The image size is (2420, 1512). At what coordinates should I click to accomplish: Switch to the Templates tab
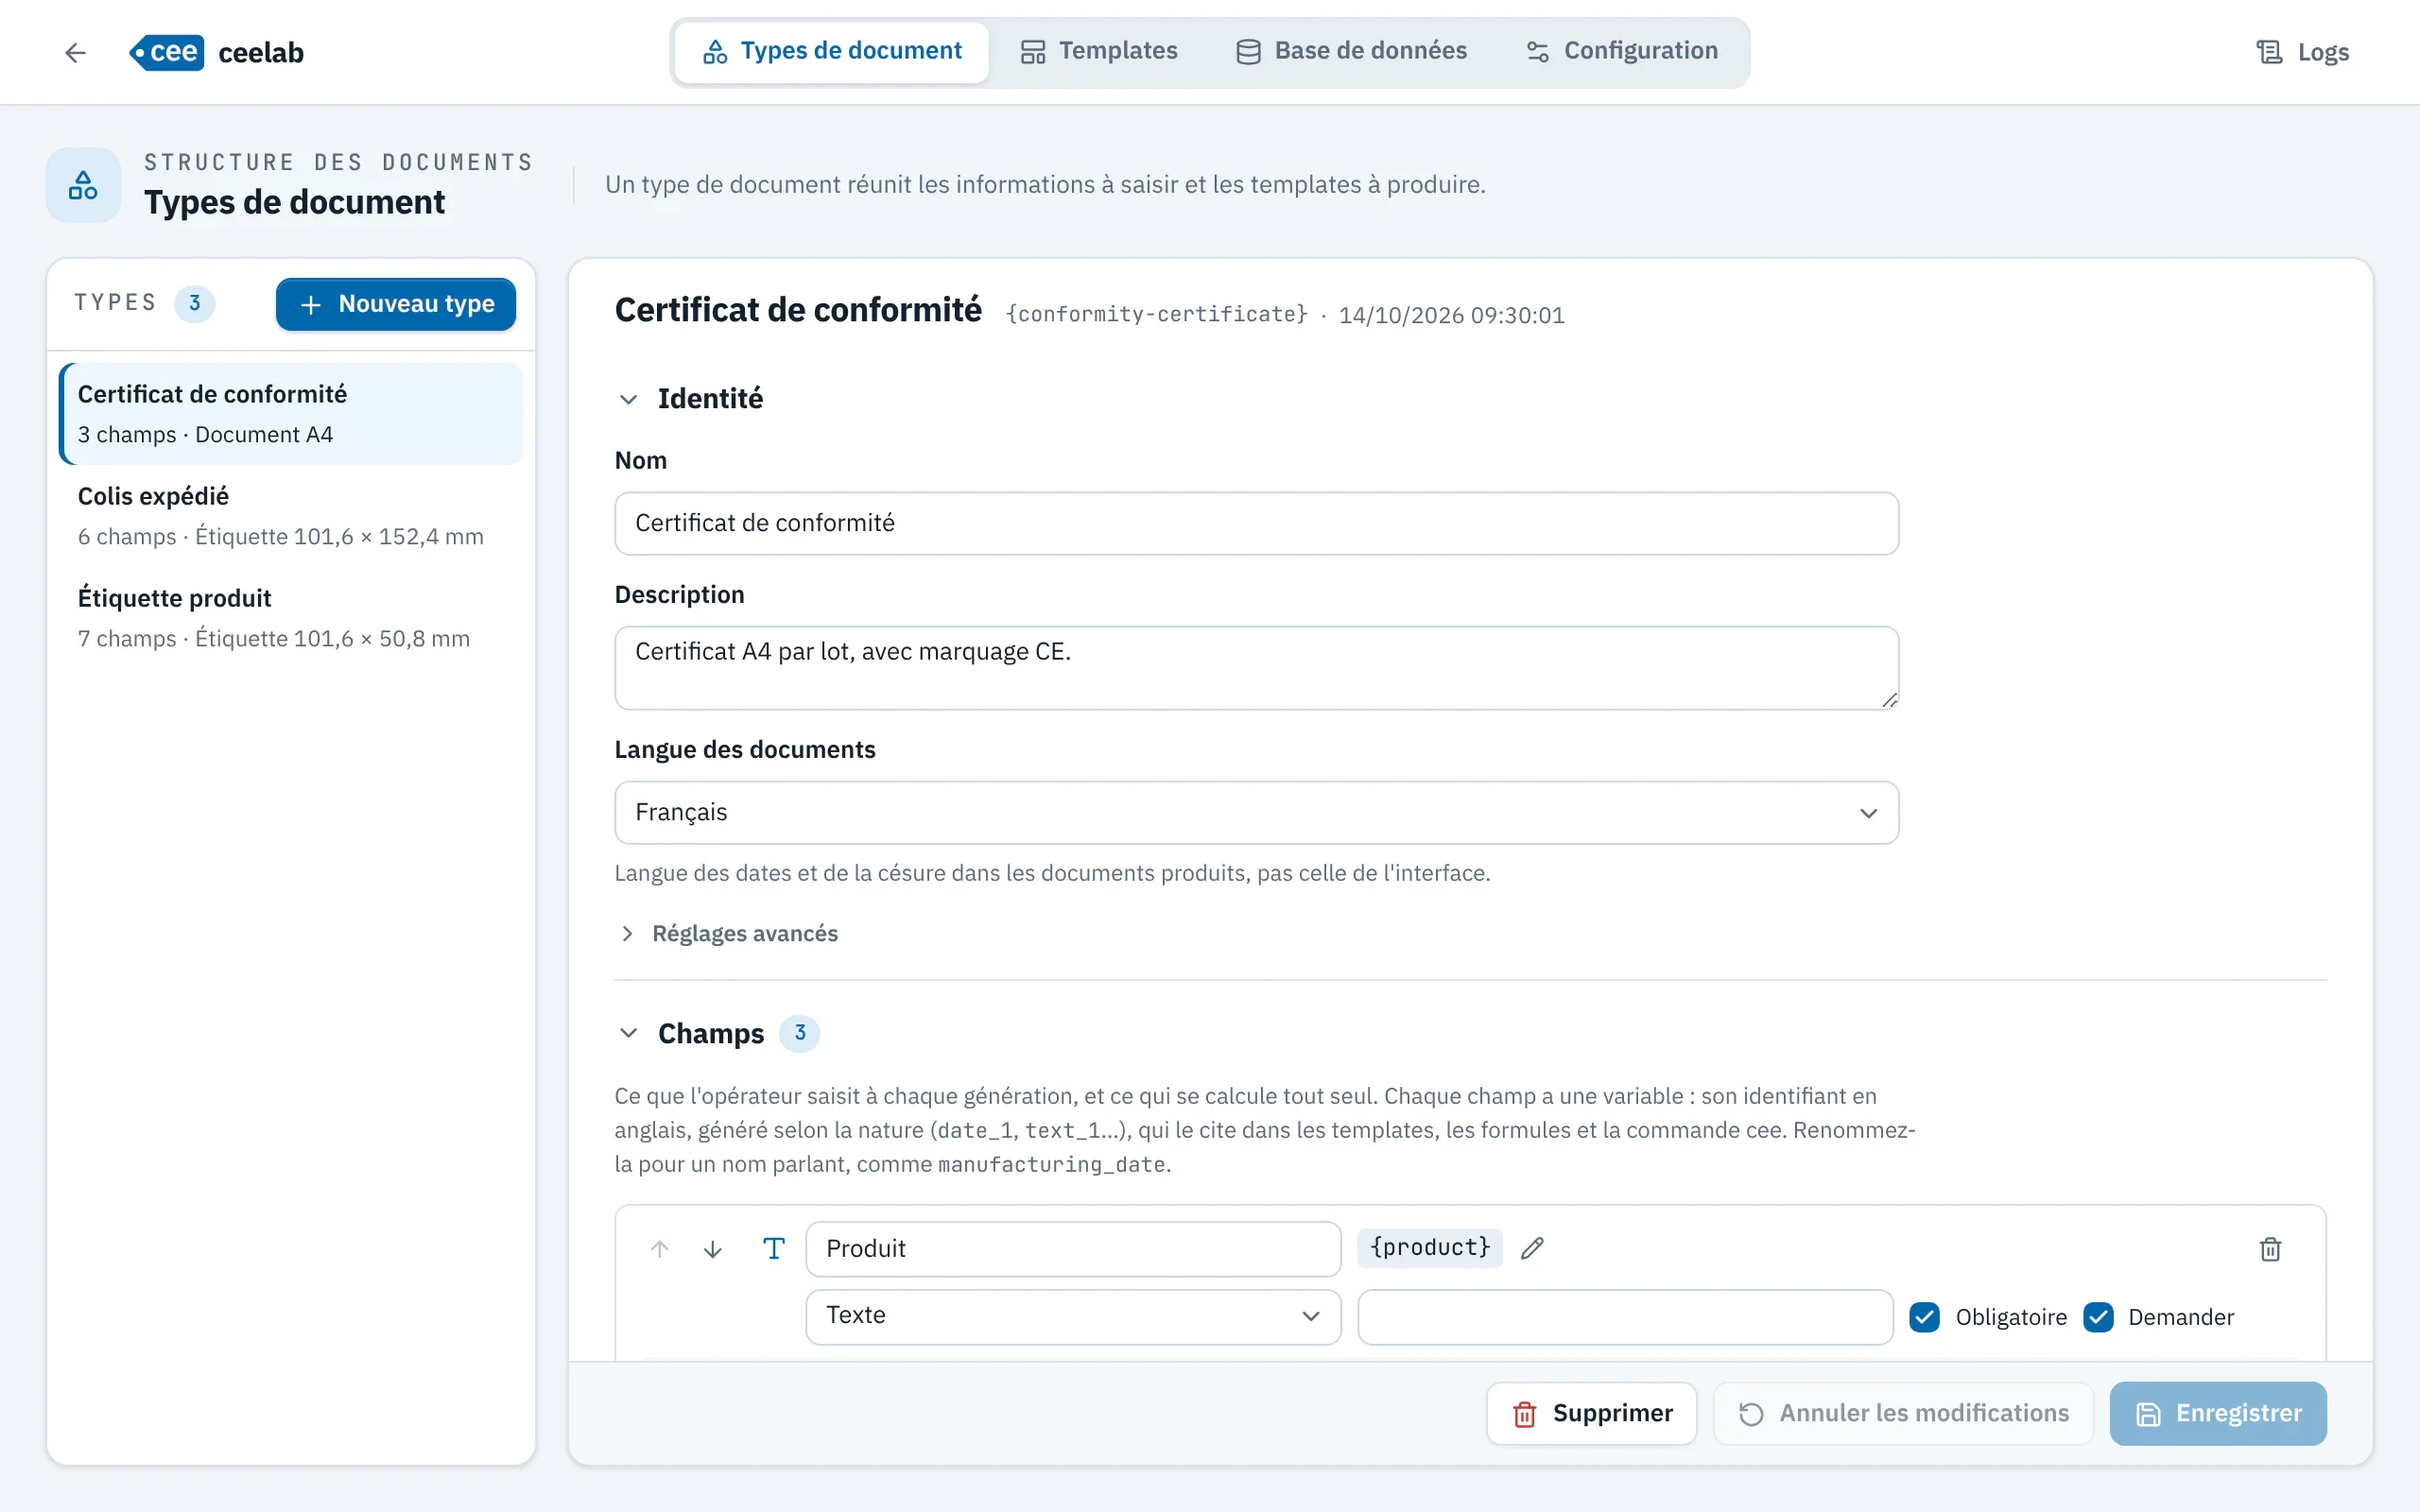(1099, 51)
